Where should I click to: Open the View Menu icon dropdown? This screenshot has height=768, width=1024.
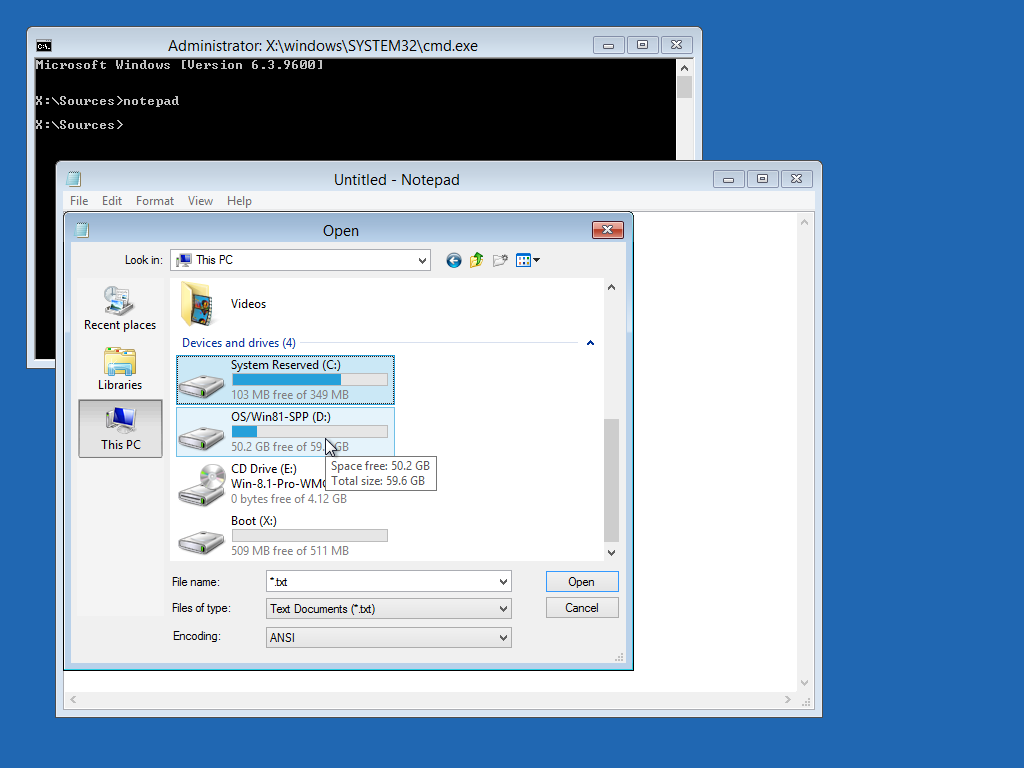(x=528, y=261)
